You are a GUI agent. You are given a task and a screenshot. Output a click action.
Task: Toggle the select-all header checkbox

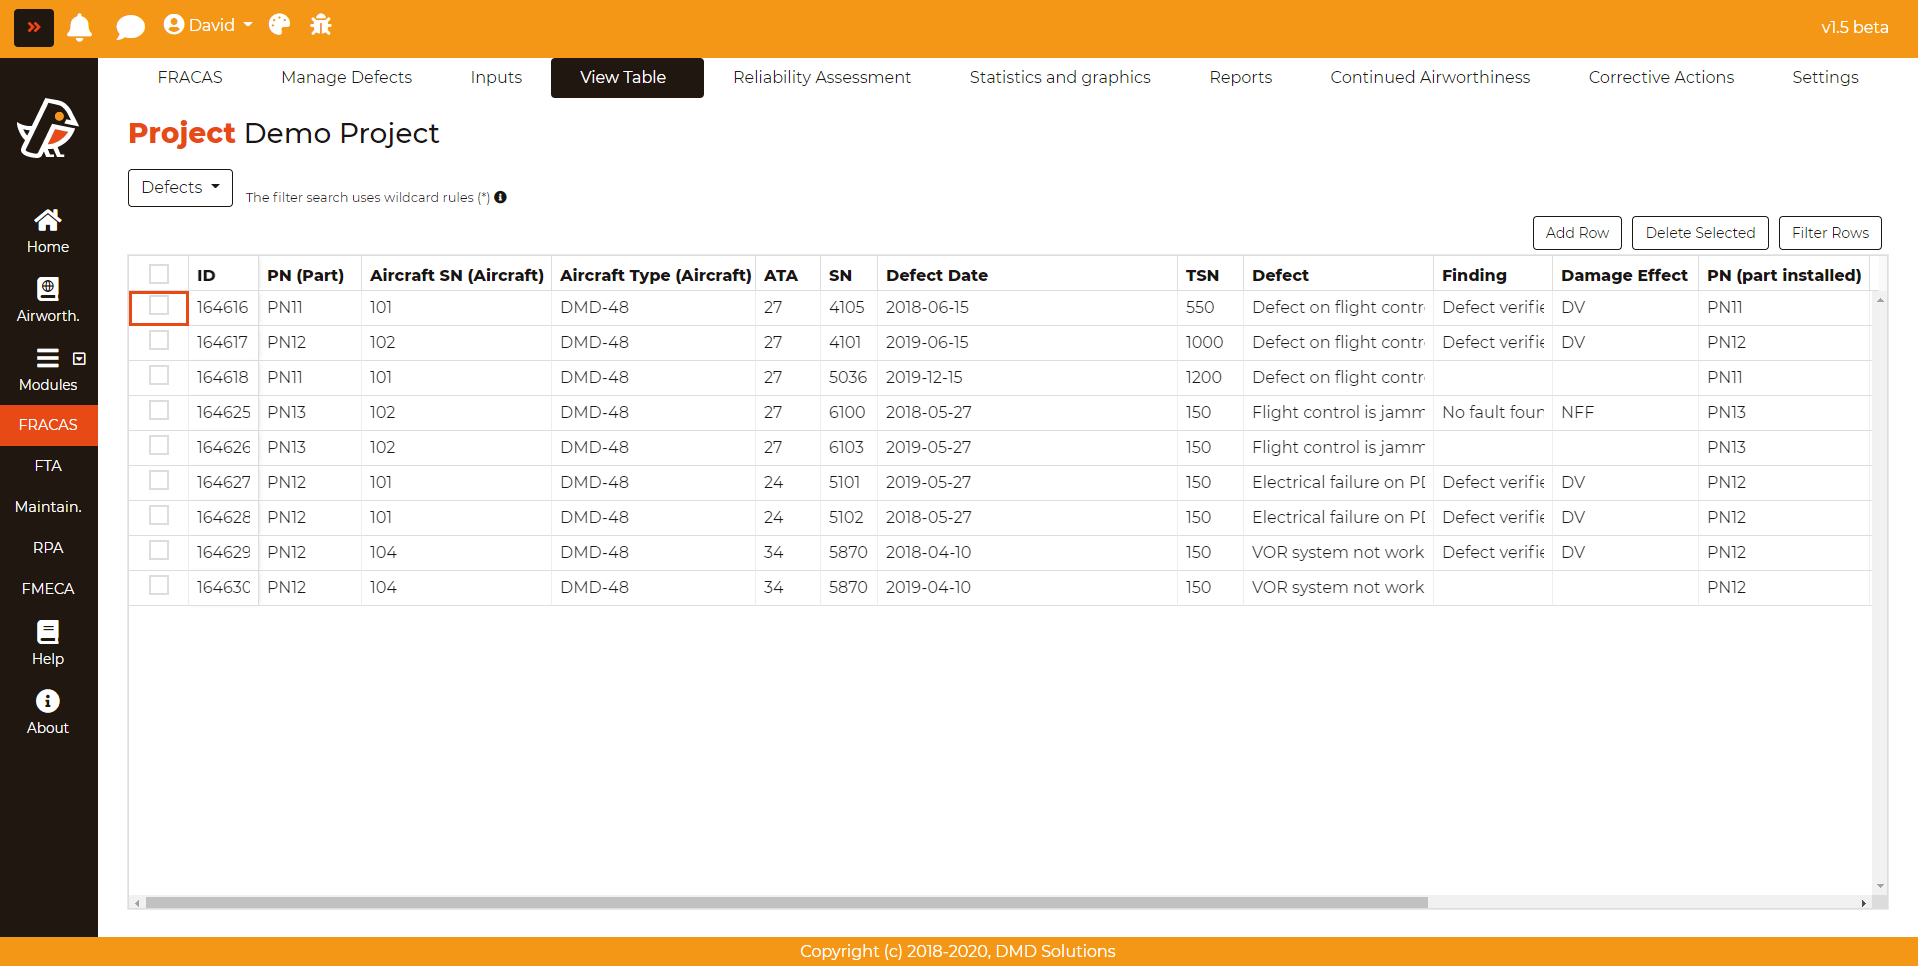159,274
